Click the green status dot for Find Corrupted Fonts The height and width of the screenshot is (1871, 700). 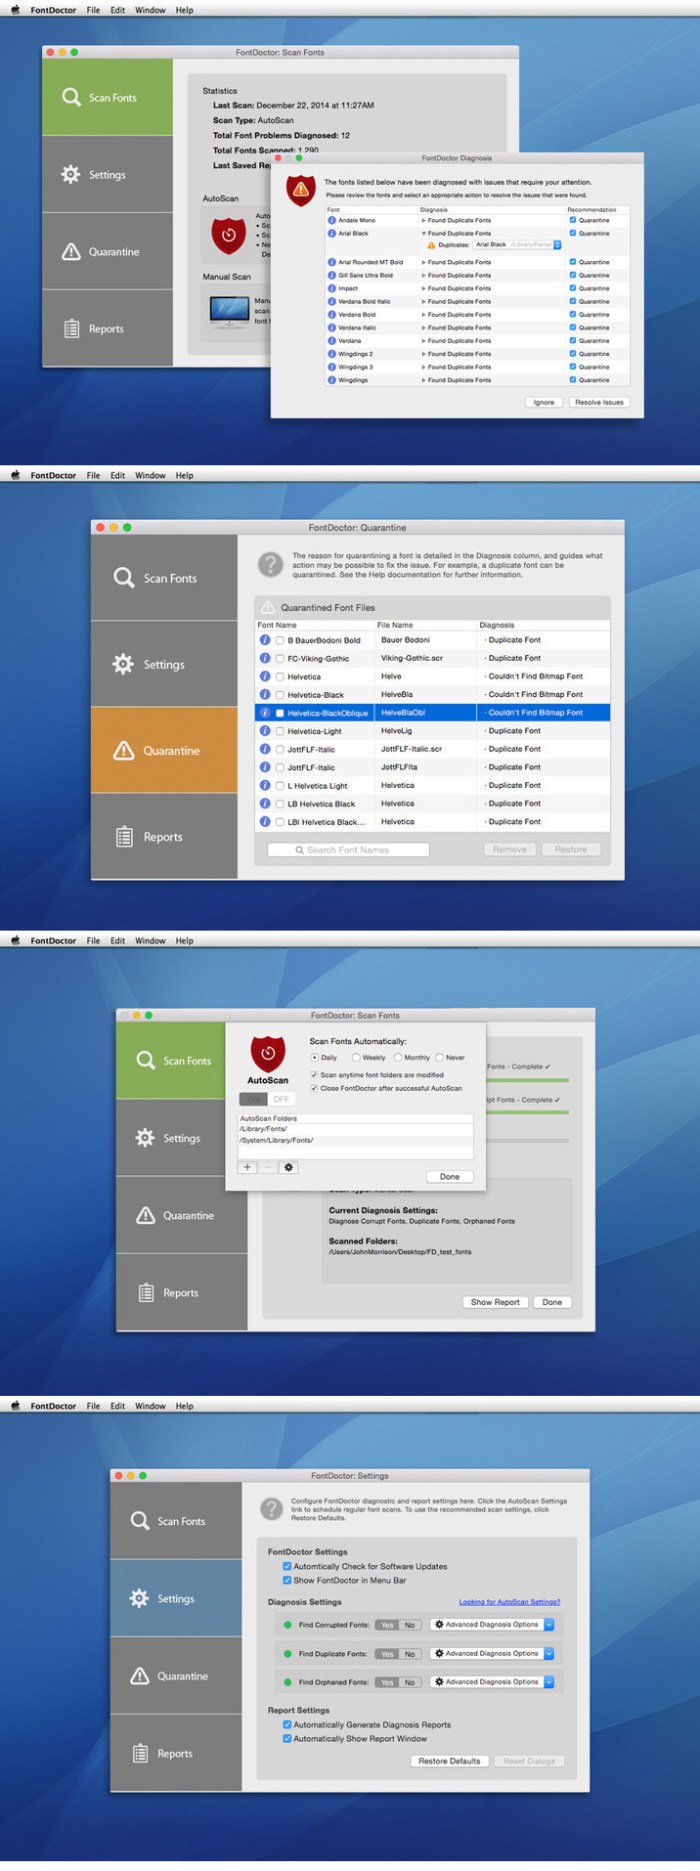point(288,1625)
